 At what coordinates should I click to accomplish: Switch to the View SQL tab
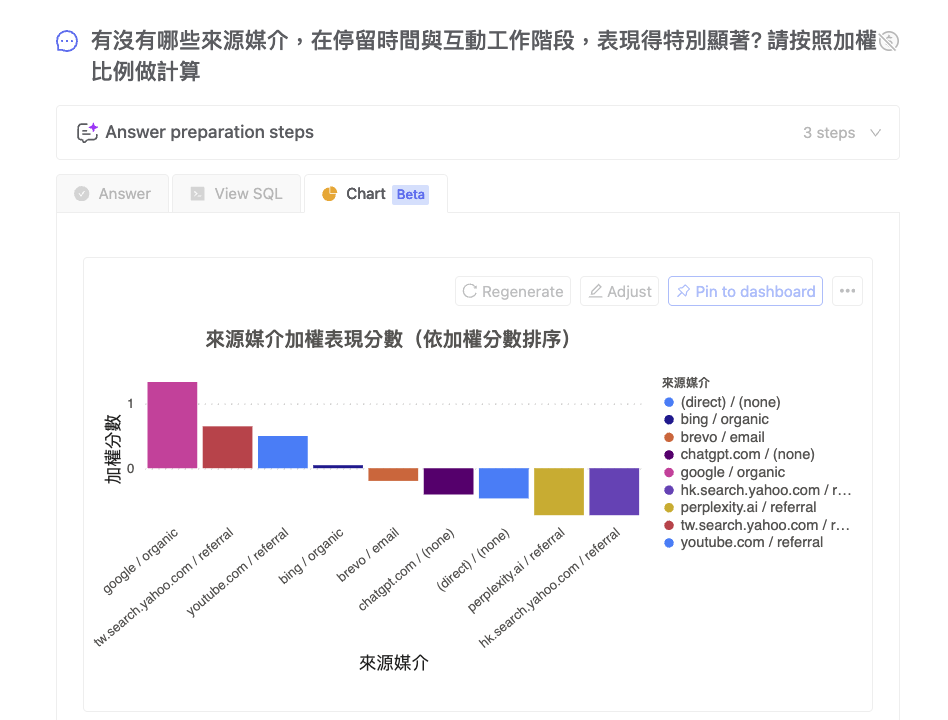coord(236,193)
